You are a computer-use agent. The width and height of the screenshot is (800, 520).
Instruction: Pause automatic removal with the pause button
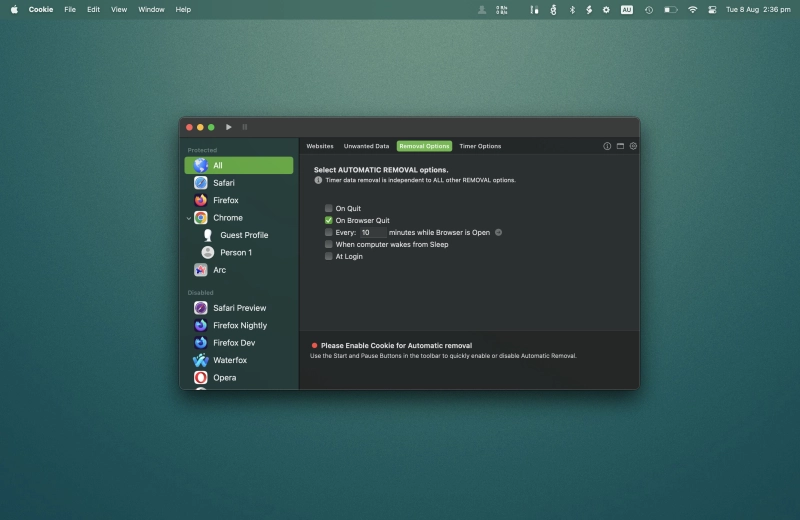(x=244, y=127)
